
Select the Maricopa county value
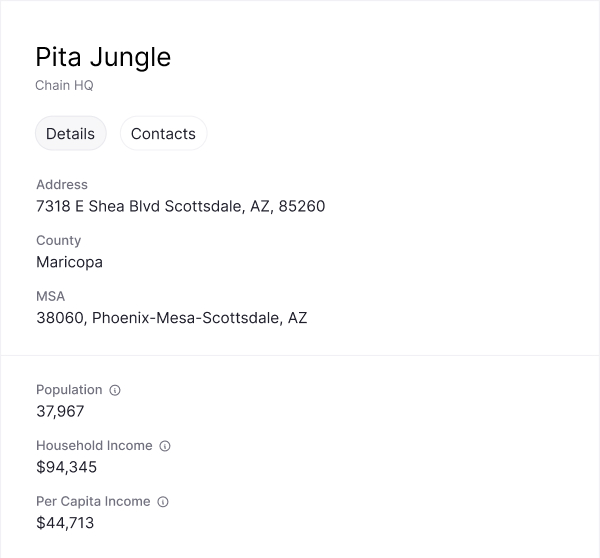coord(69,262)
